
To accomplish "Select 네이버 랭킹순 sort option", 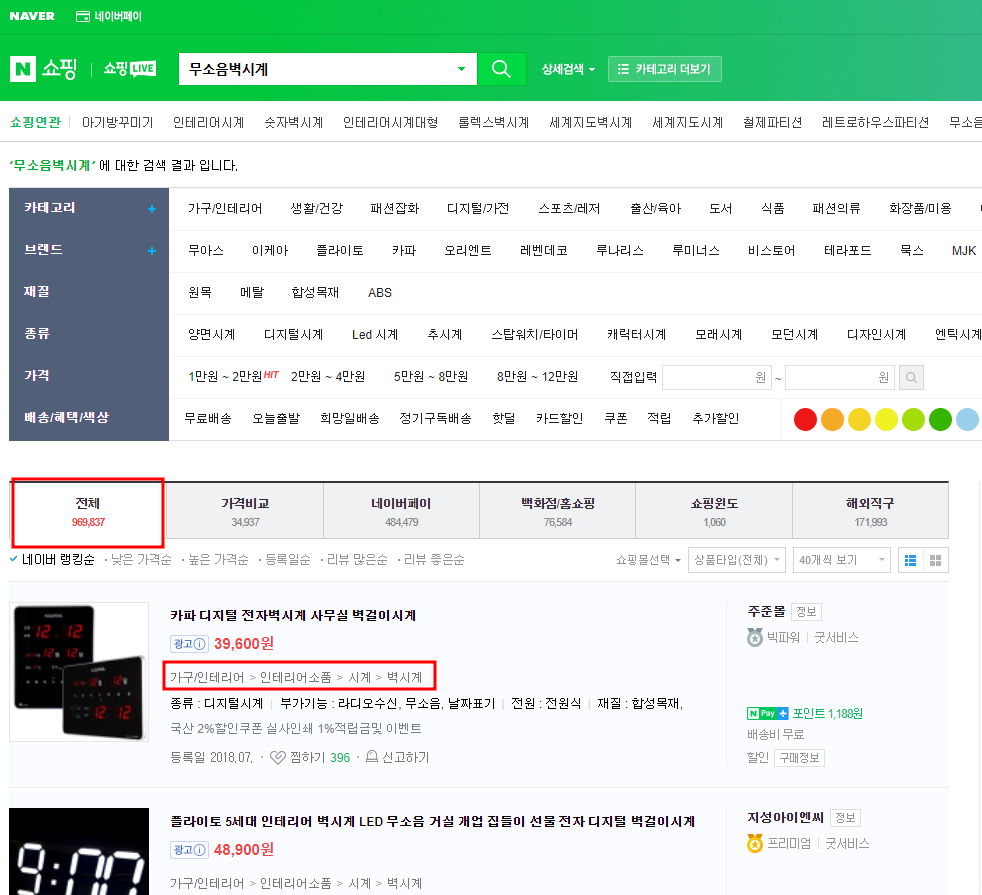I will [x=58, y=559].
